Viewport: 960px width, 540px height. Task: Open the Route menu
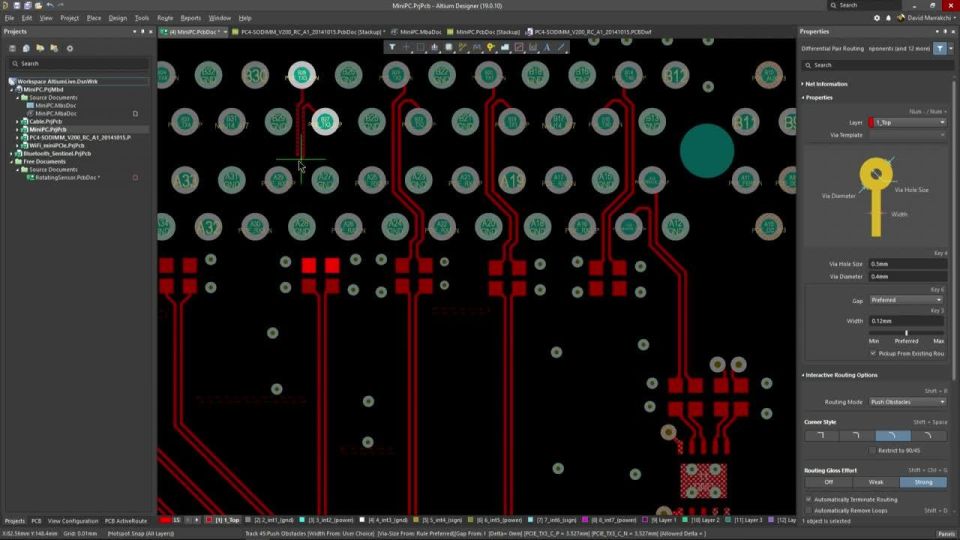tap(165, 18)
